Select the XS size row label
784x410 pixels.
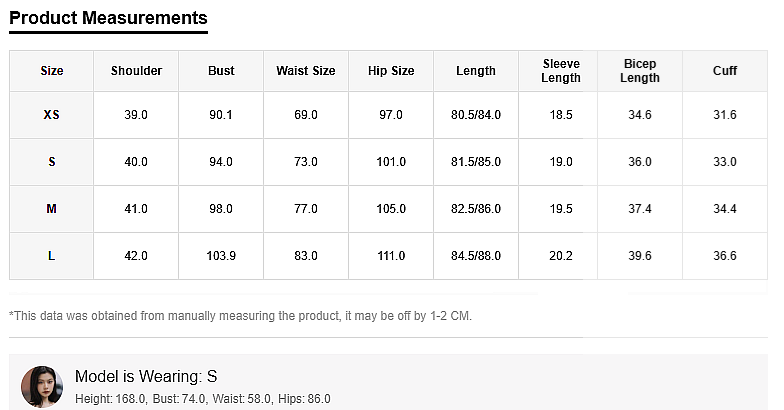coord(52,115)
